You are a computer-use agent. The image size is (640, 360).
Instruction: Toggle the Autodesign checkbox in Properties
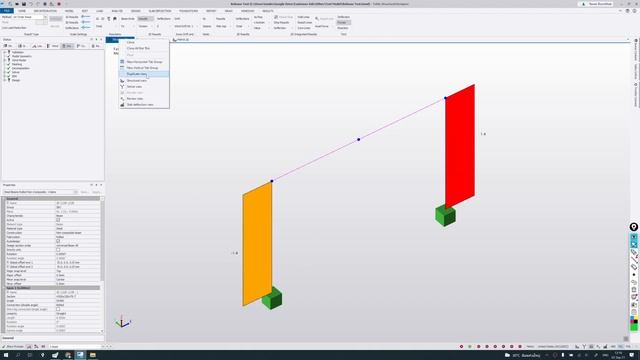[58, 241]
